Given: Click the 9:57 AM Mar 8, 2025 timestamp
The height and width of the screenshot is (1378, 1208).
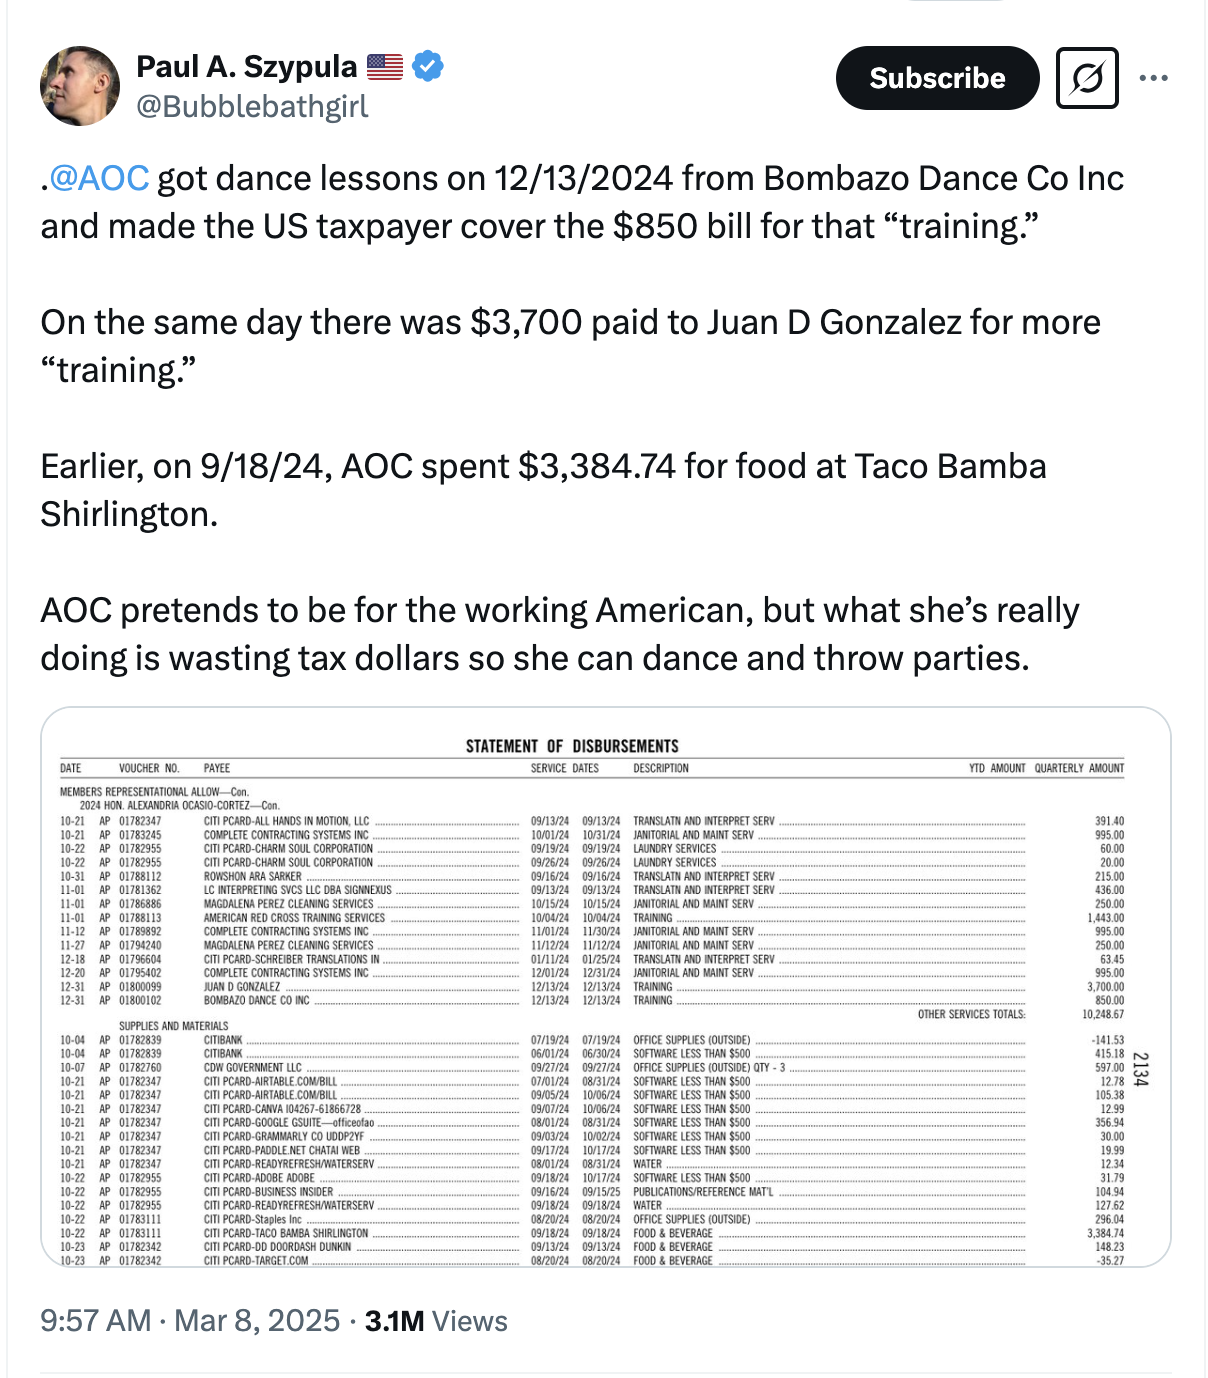Looking at the screenshot, I should coord(190,1321).
